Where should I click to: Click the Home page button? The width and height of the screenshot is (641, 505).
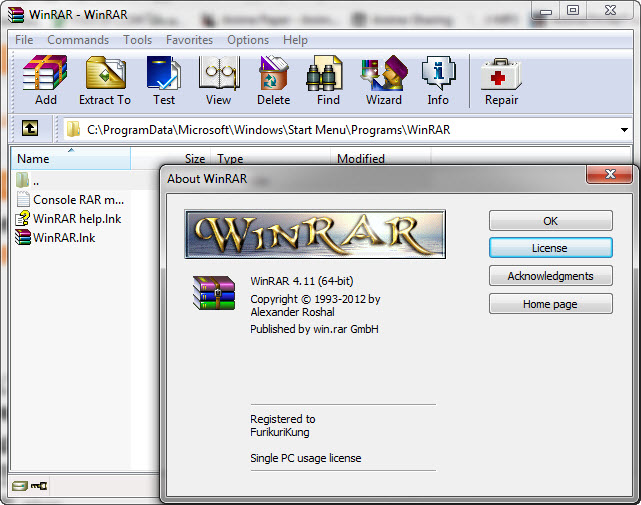tap(551, 304)
